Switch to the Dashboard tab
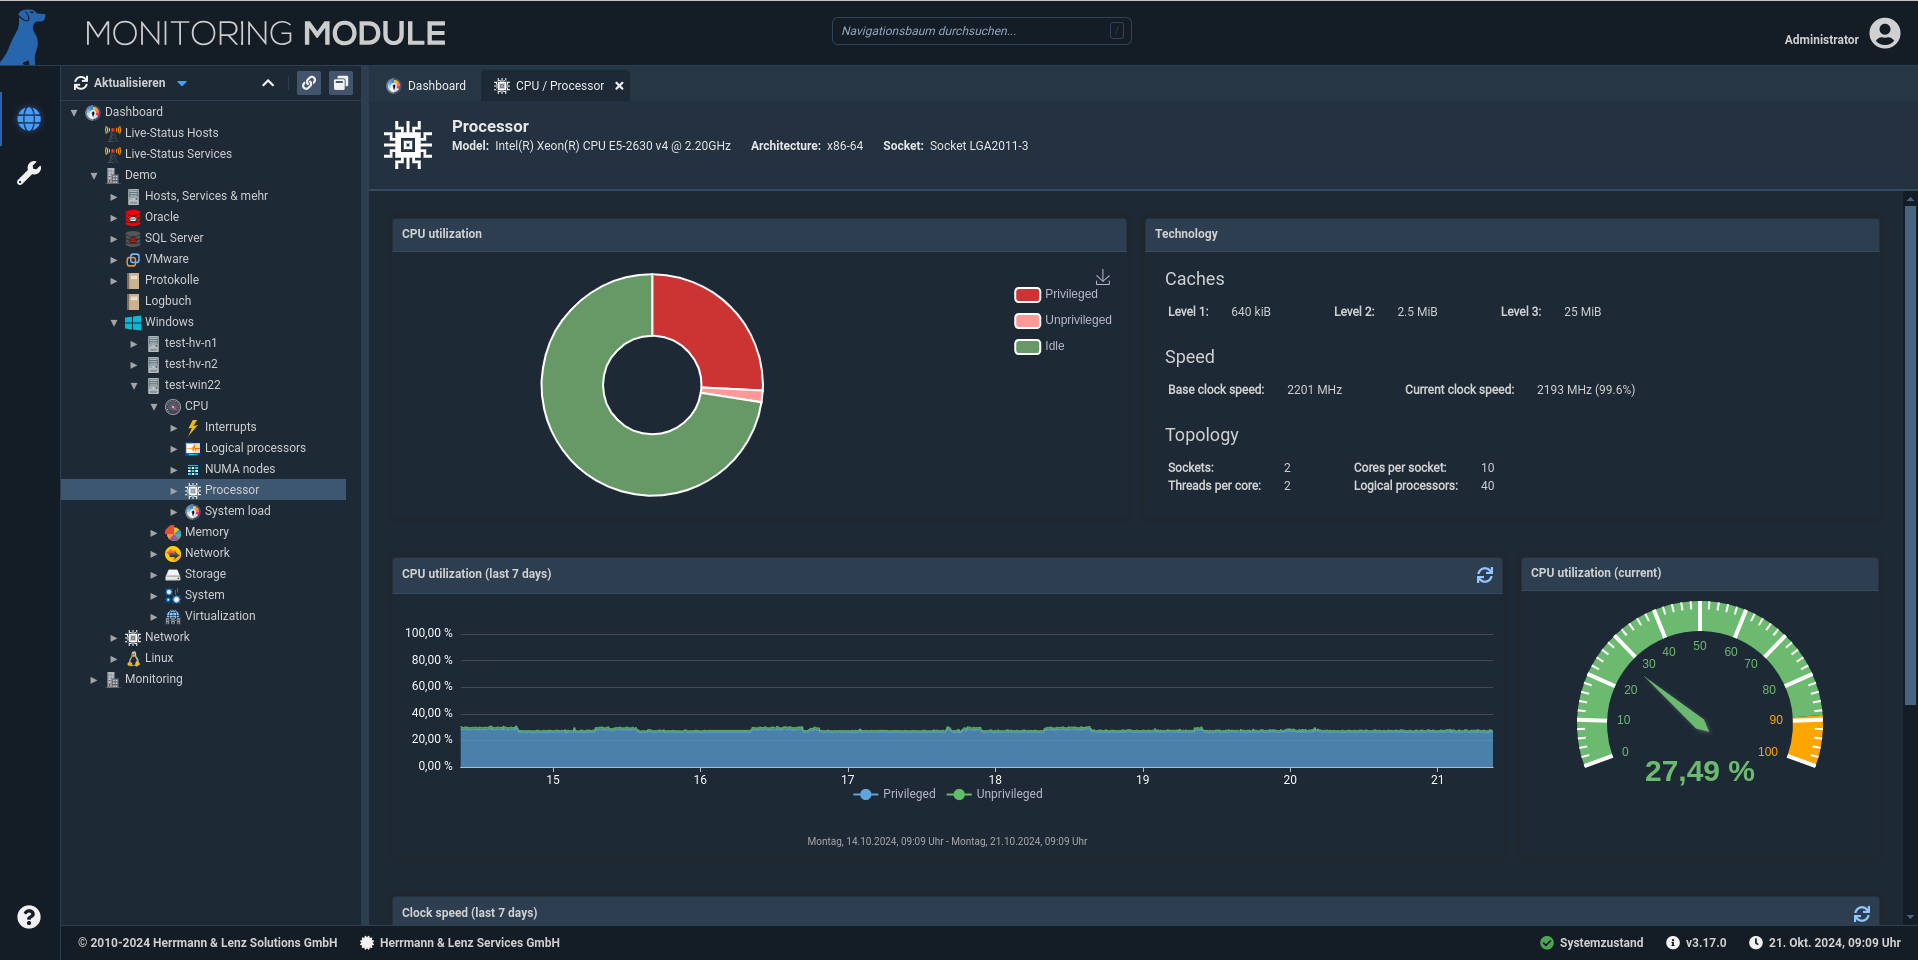This screenshot has width=1918, height=960. (x=426, y=86)
